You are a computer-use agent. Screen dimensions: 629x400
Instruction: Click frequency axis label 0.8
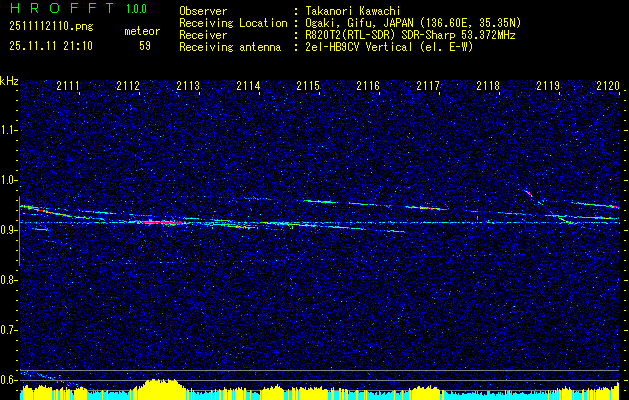pyautogui.click(x=9, y=280)
